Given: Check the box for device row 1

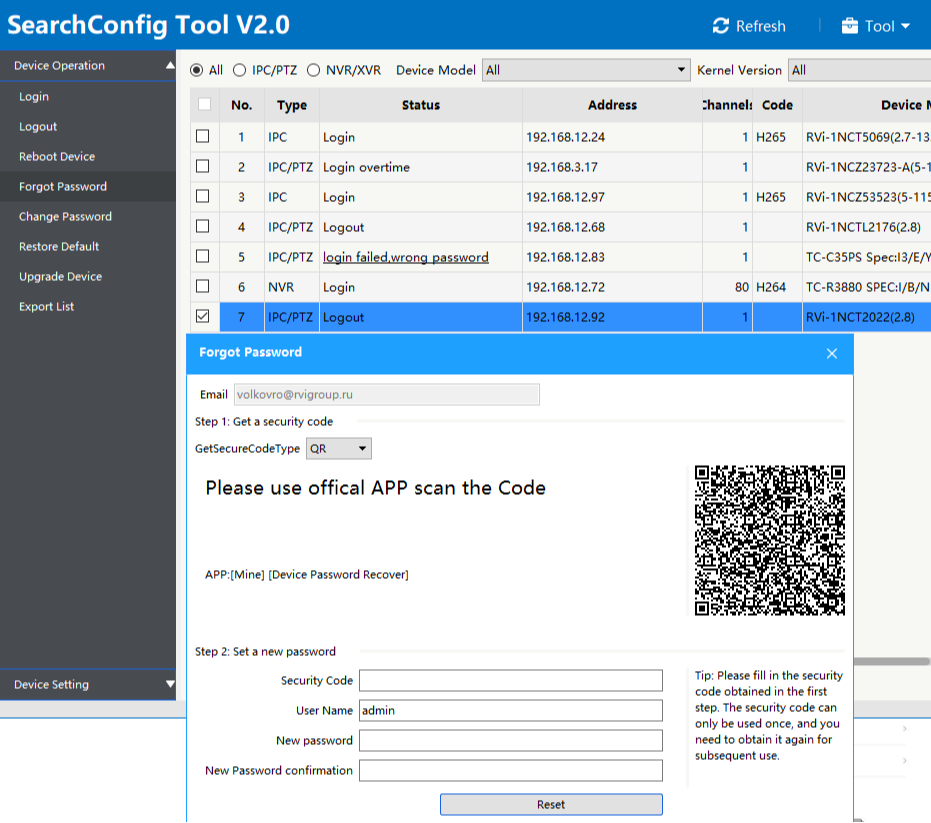Looking at the screenshot, I should click(203, 136).
